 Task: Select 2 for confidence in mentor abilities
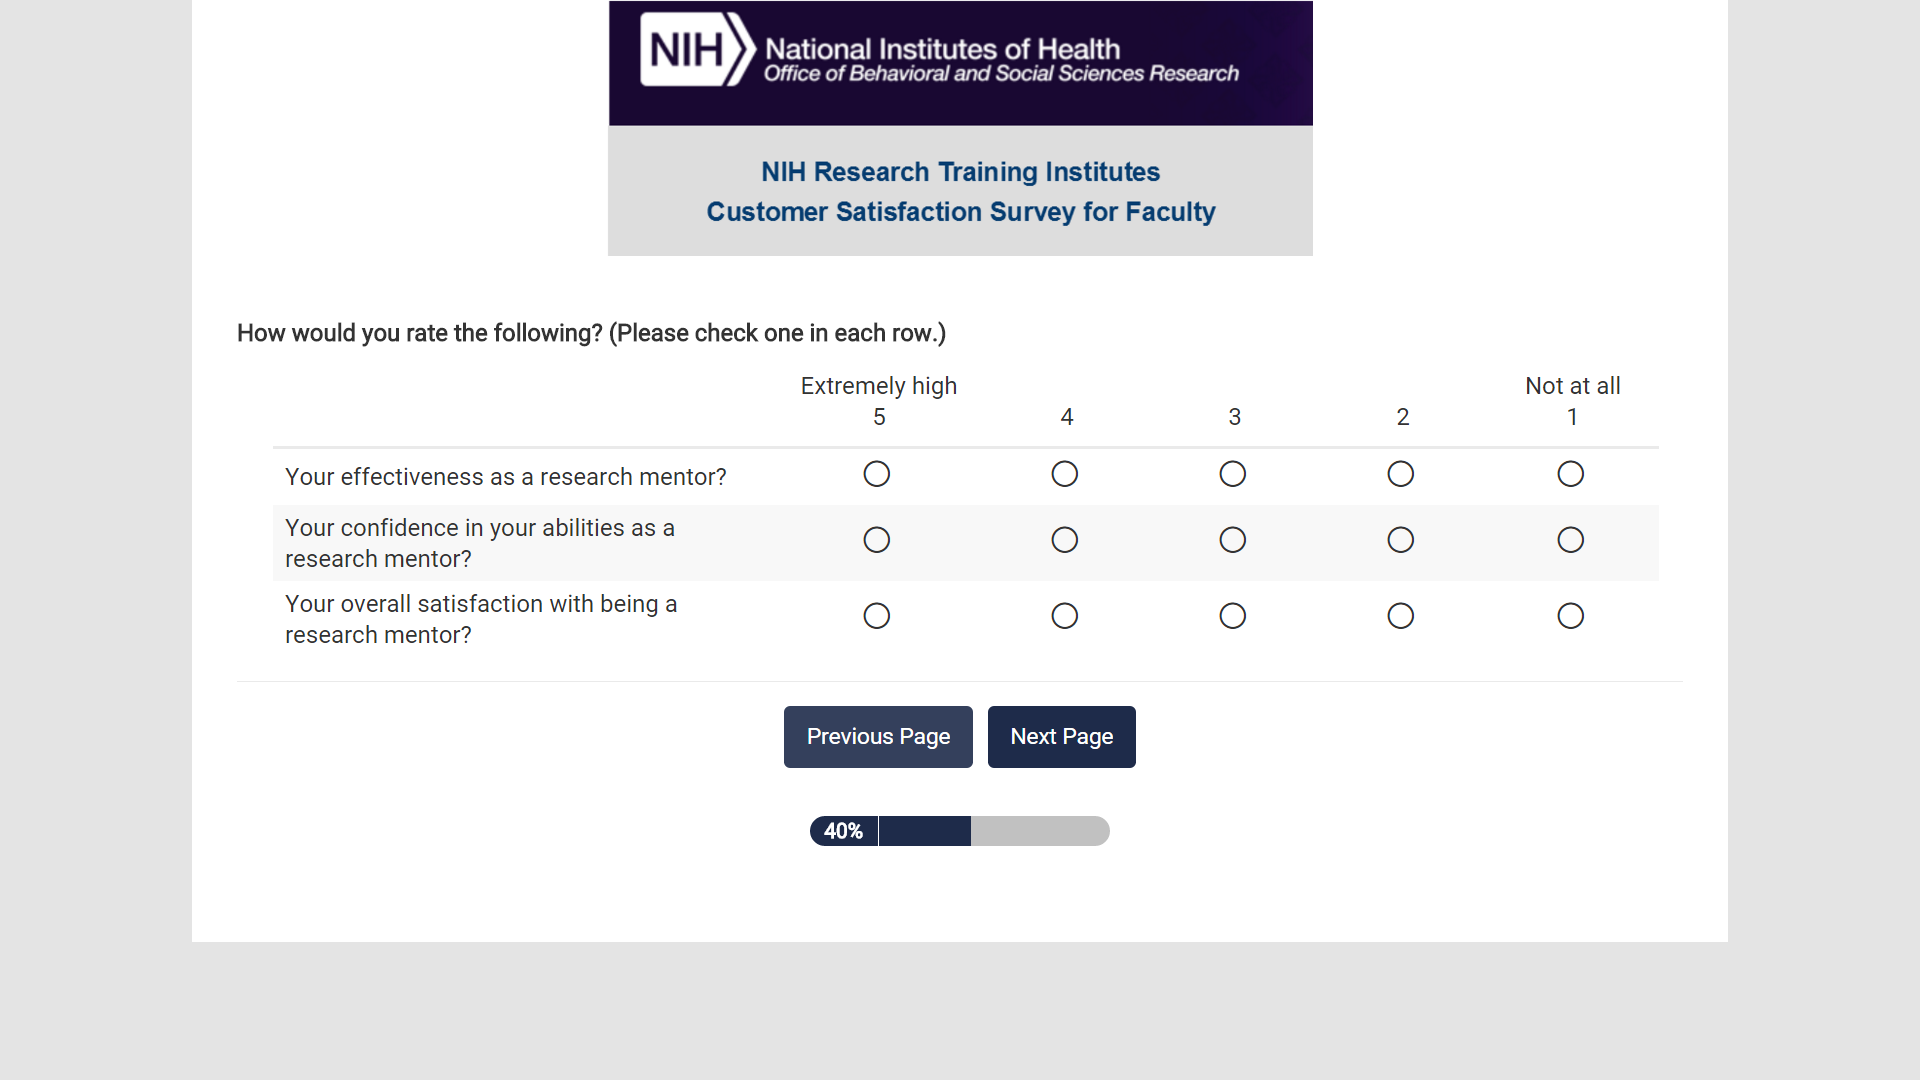point(1401,540)
